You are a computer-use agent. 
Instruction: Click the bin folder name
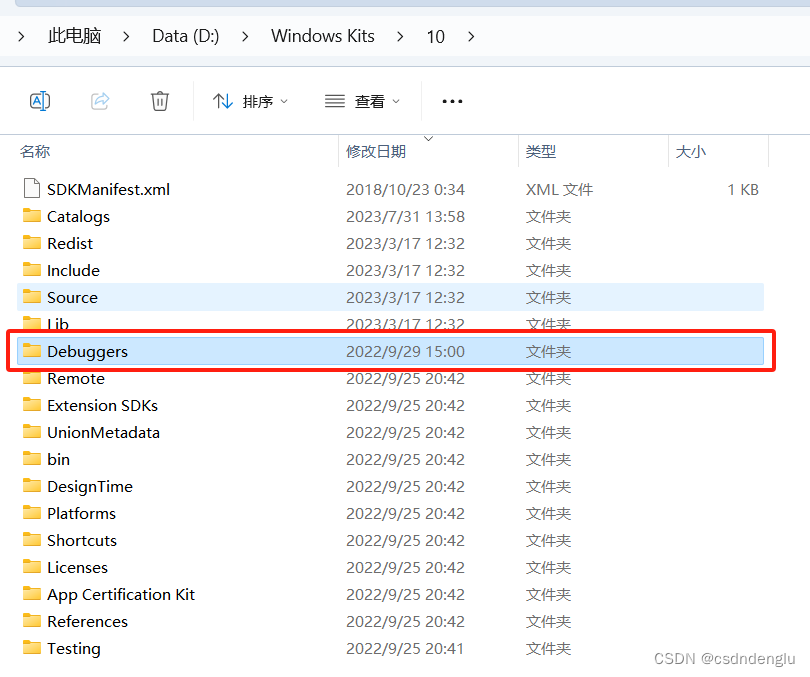point(58,459)
